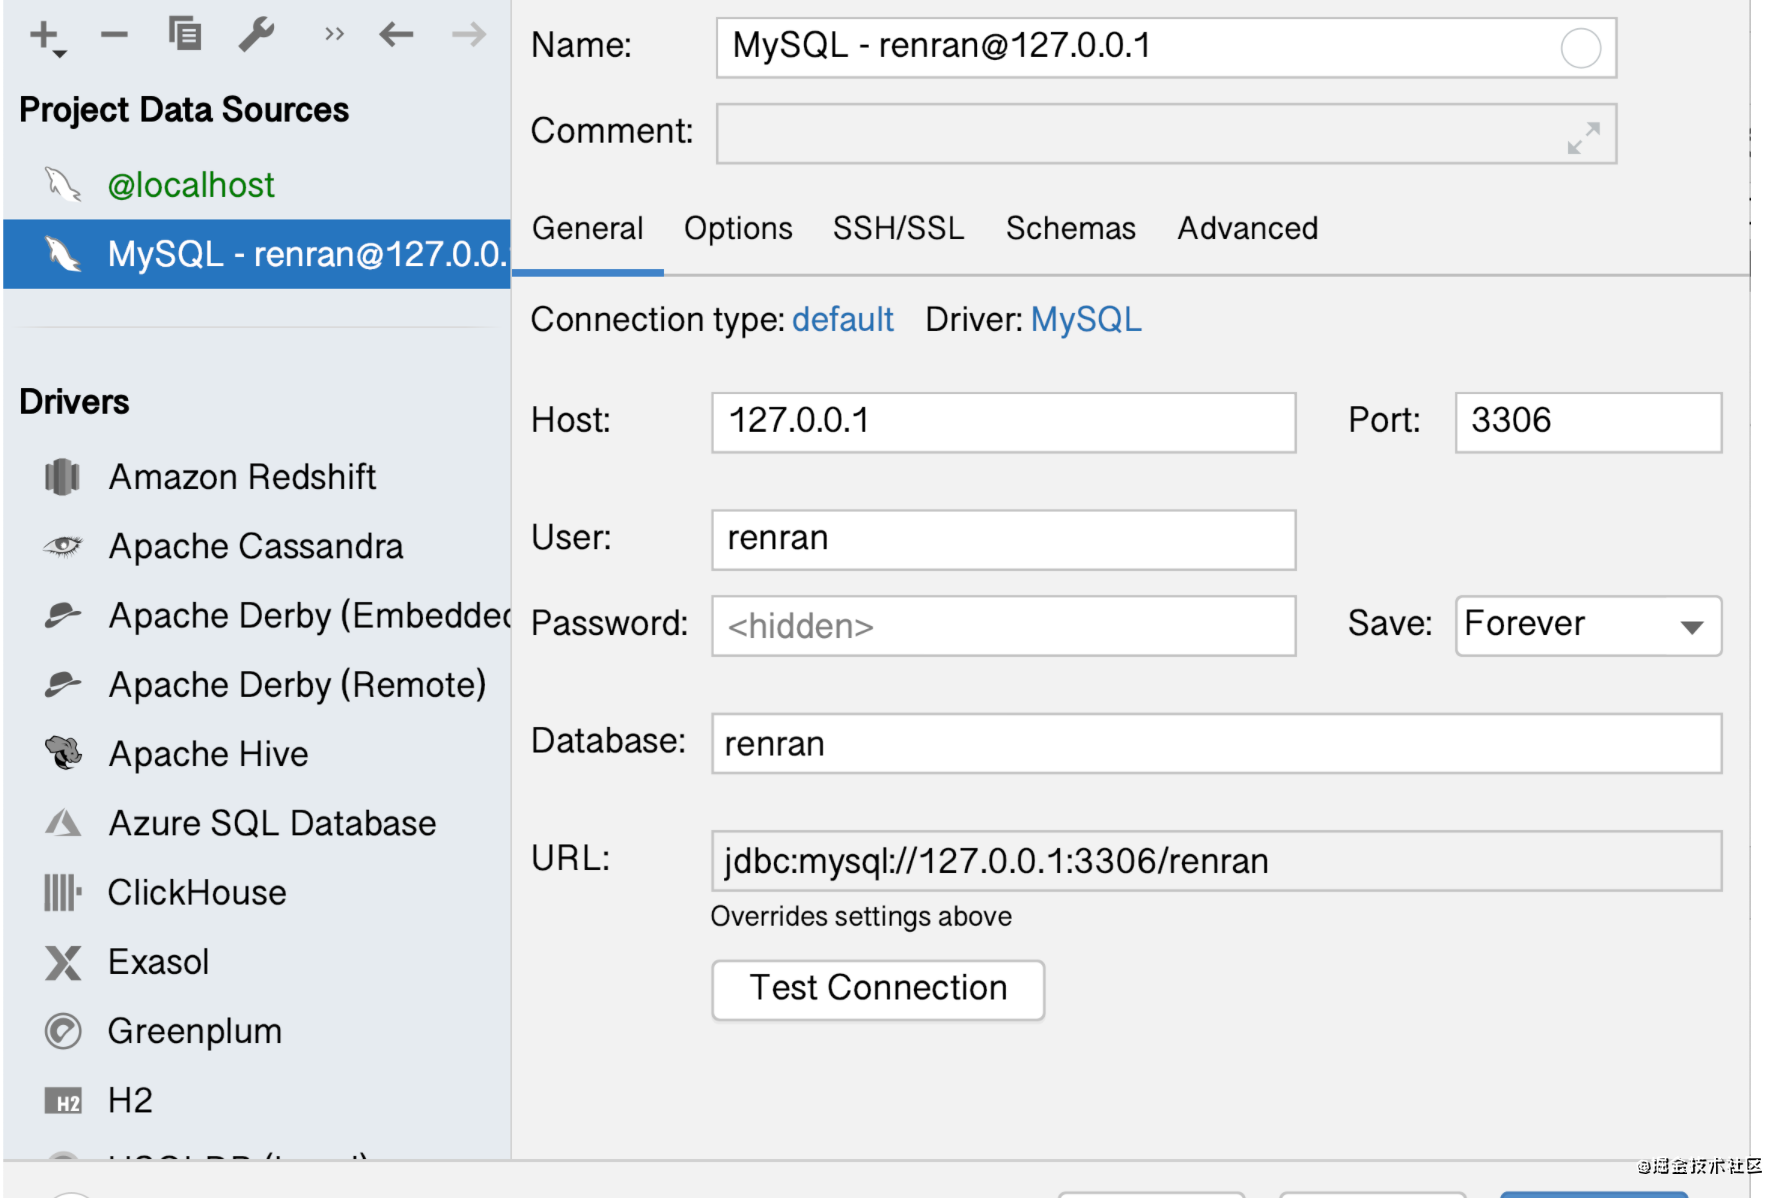Viewport: 1788px width, 1198px height.
Task: Open the SSH/SSL tab
Action: click(x=898, y=229)
